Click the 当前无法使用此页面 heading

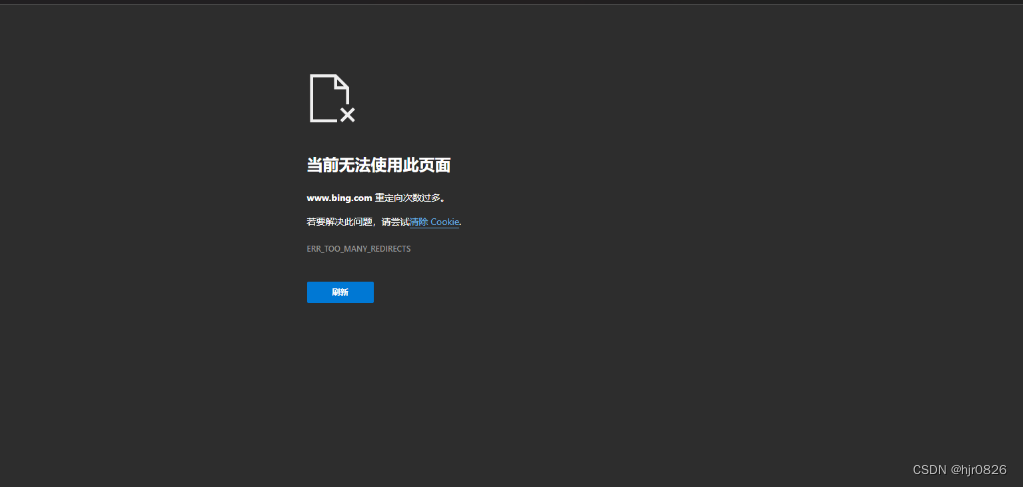378,165
